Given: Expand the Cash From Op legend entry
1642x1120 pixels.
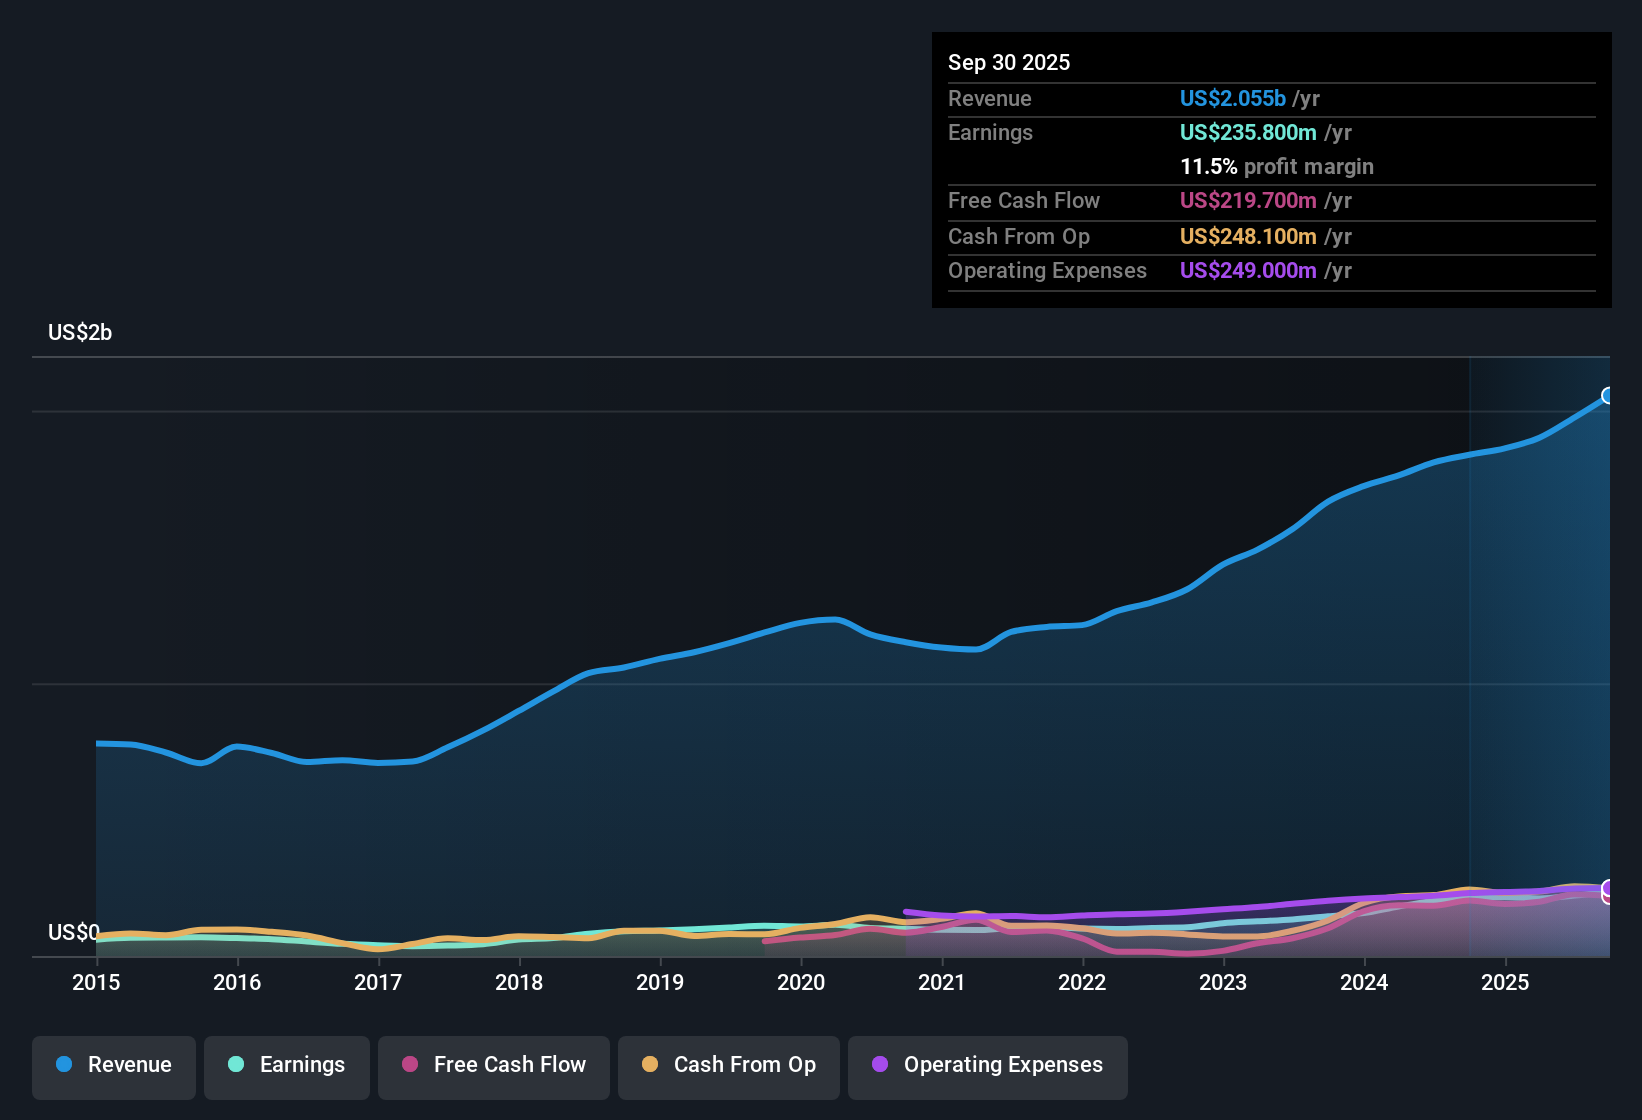Looking at the screenshot, I should [728, 1065].
